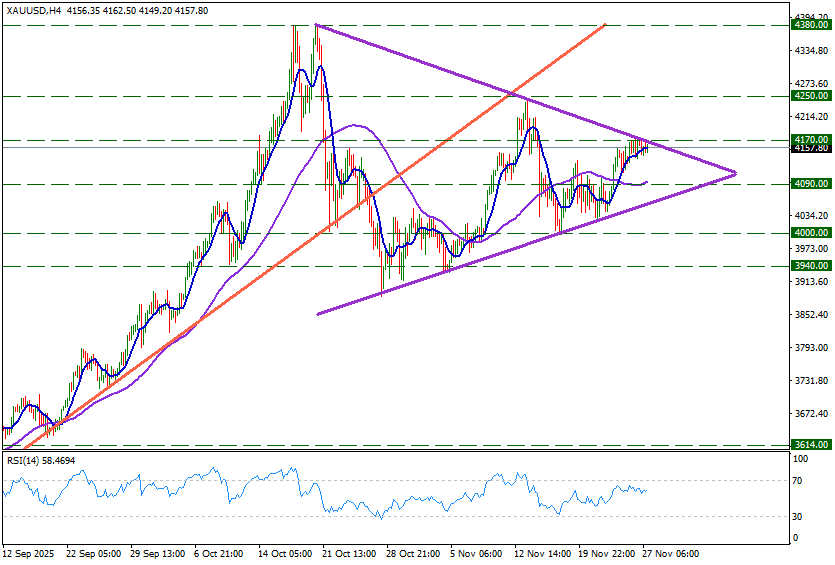Click the 4250.00 price level label

pos(811,96)
